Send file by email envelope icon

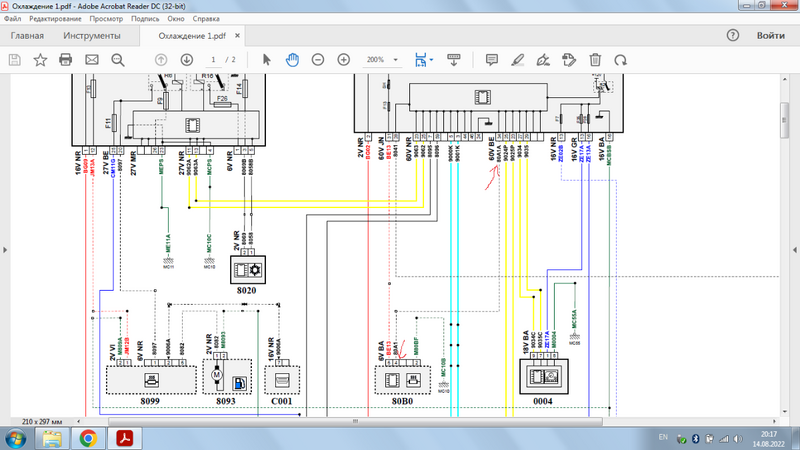click(92, 60)
